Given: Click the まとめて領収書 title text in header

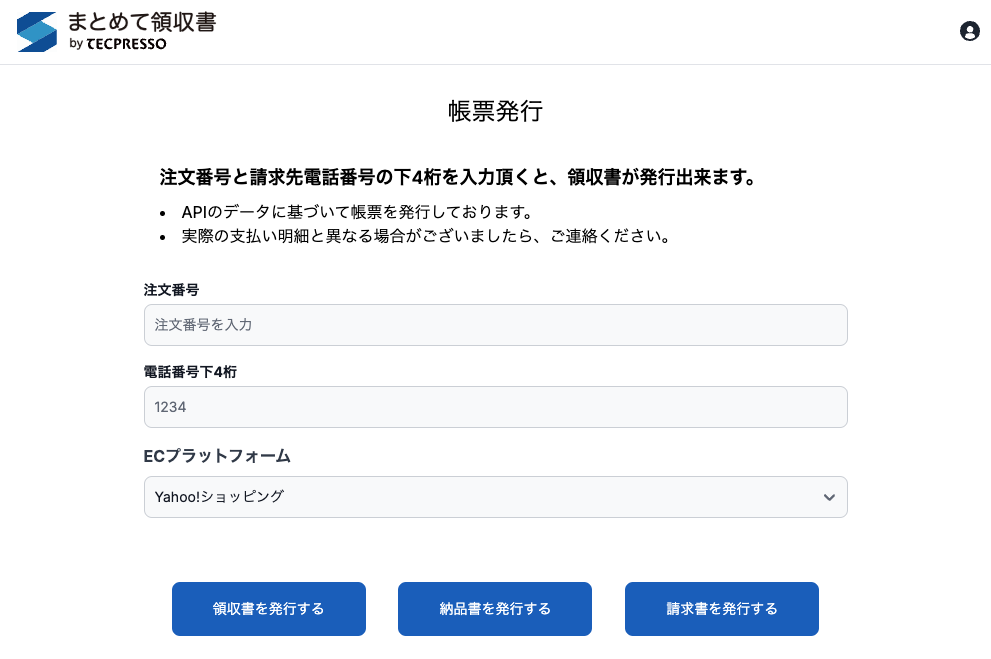Looking at the screenshot, I should coord(141,22).
